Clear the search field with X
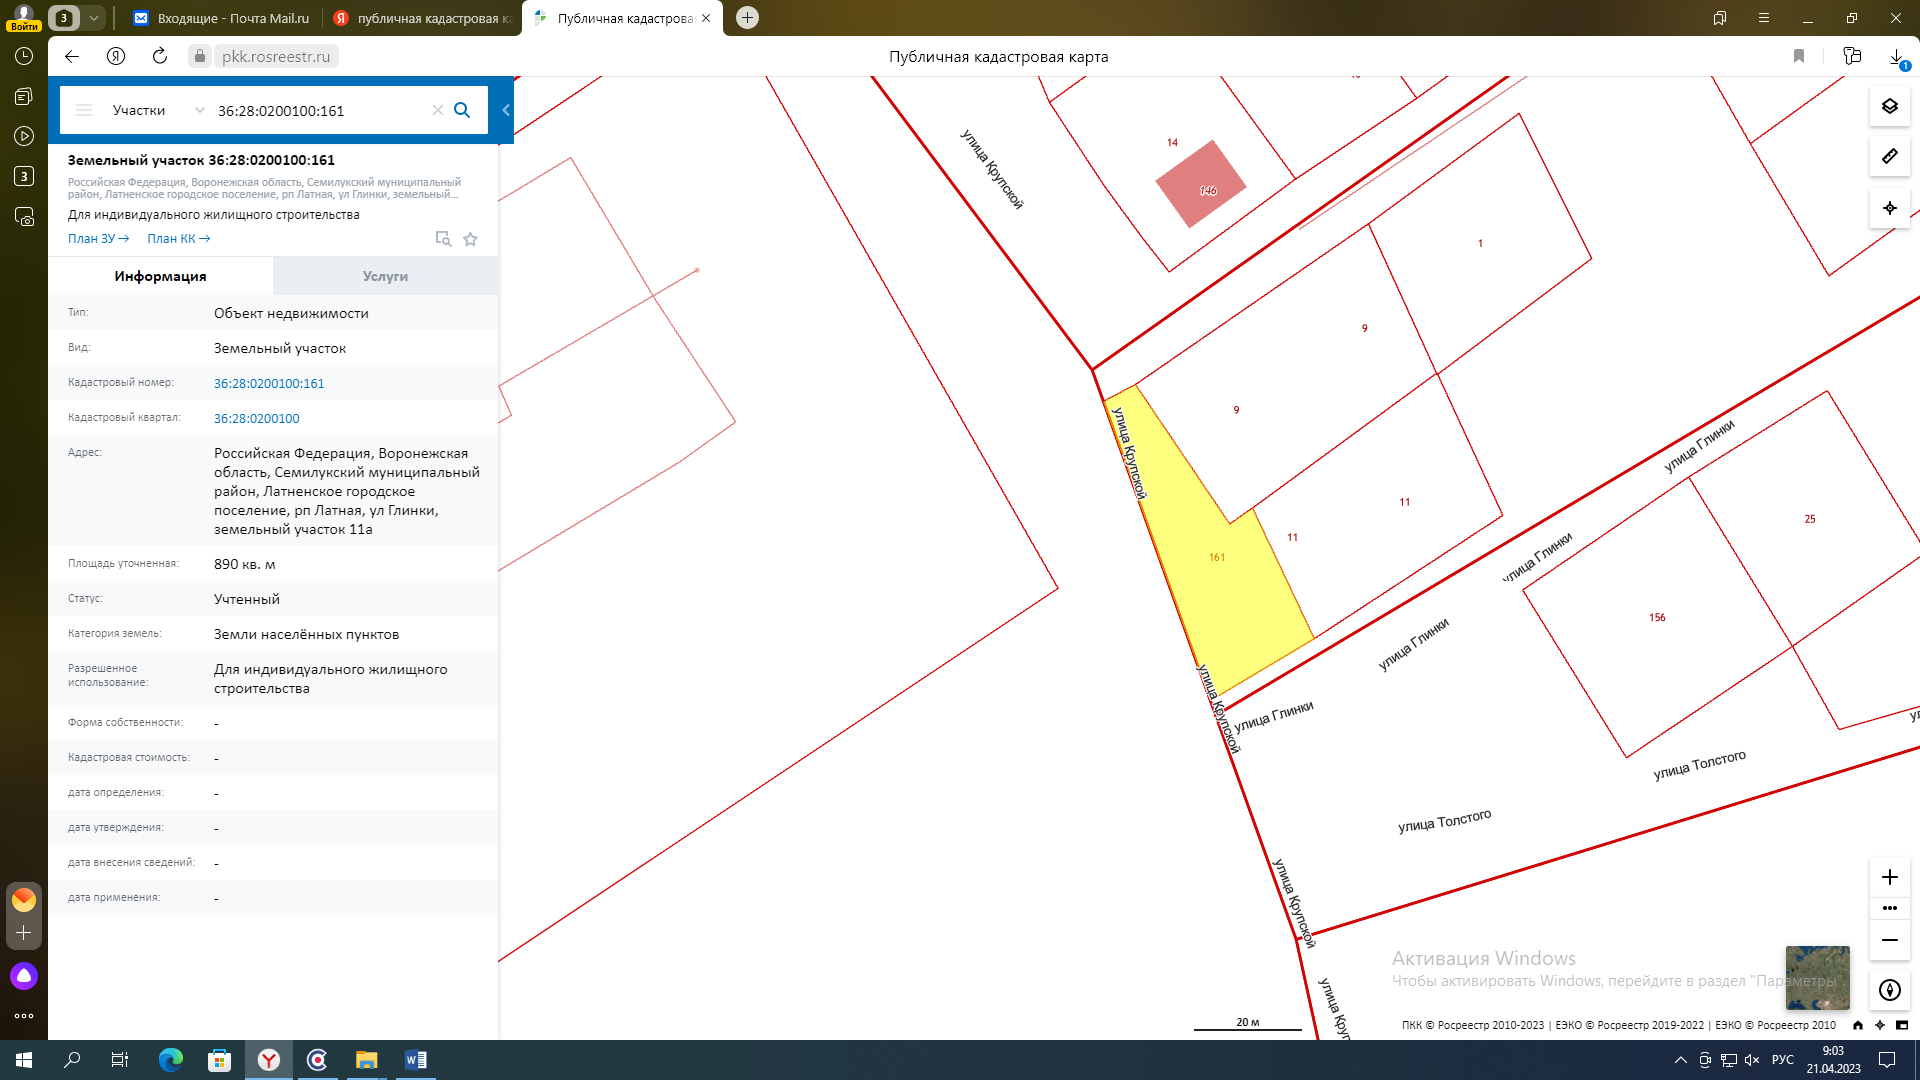This screenshot has width=1920, height=1080. pyautogui.click(x=437, y=110)
